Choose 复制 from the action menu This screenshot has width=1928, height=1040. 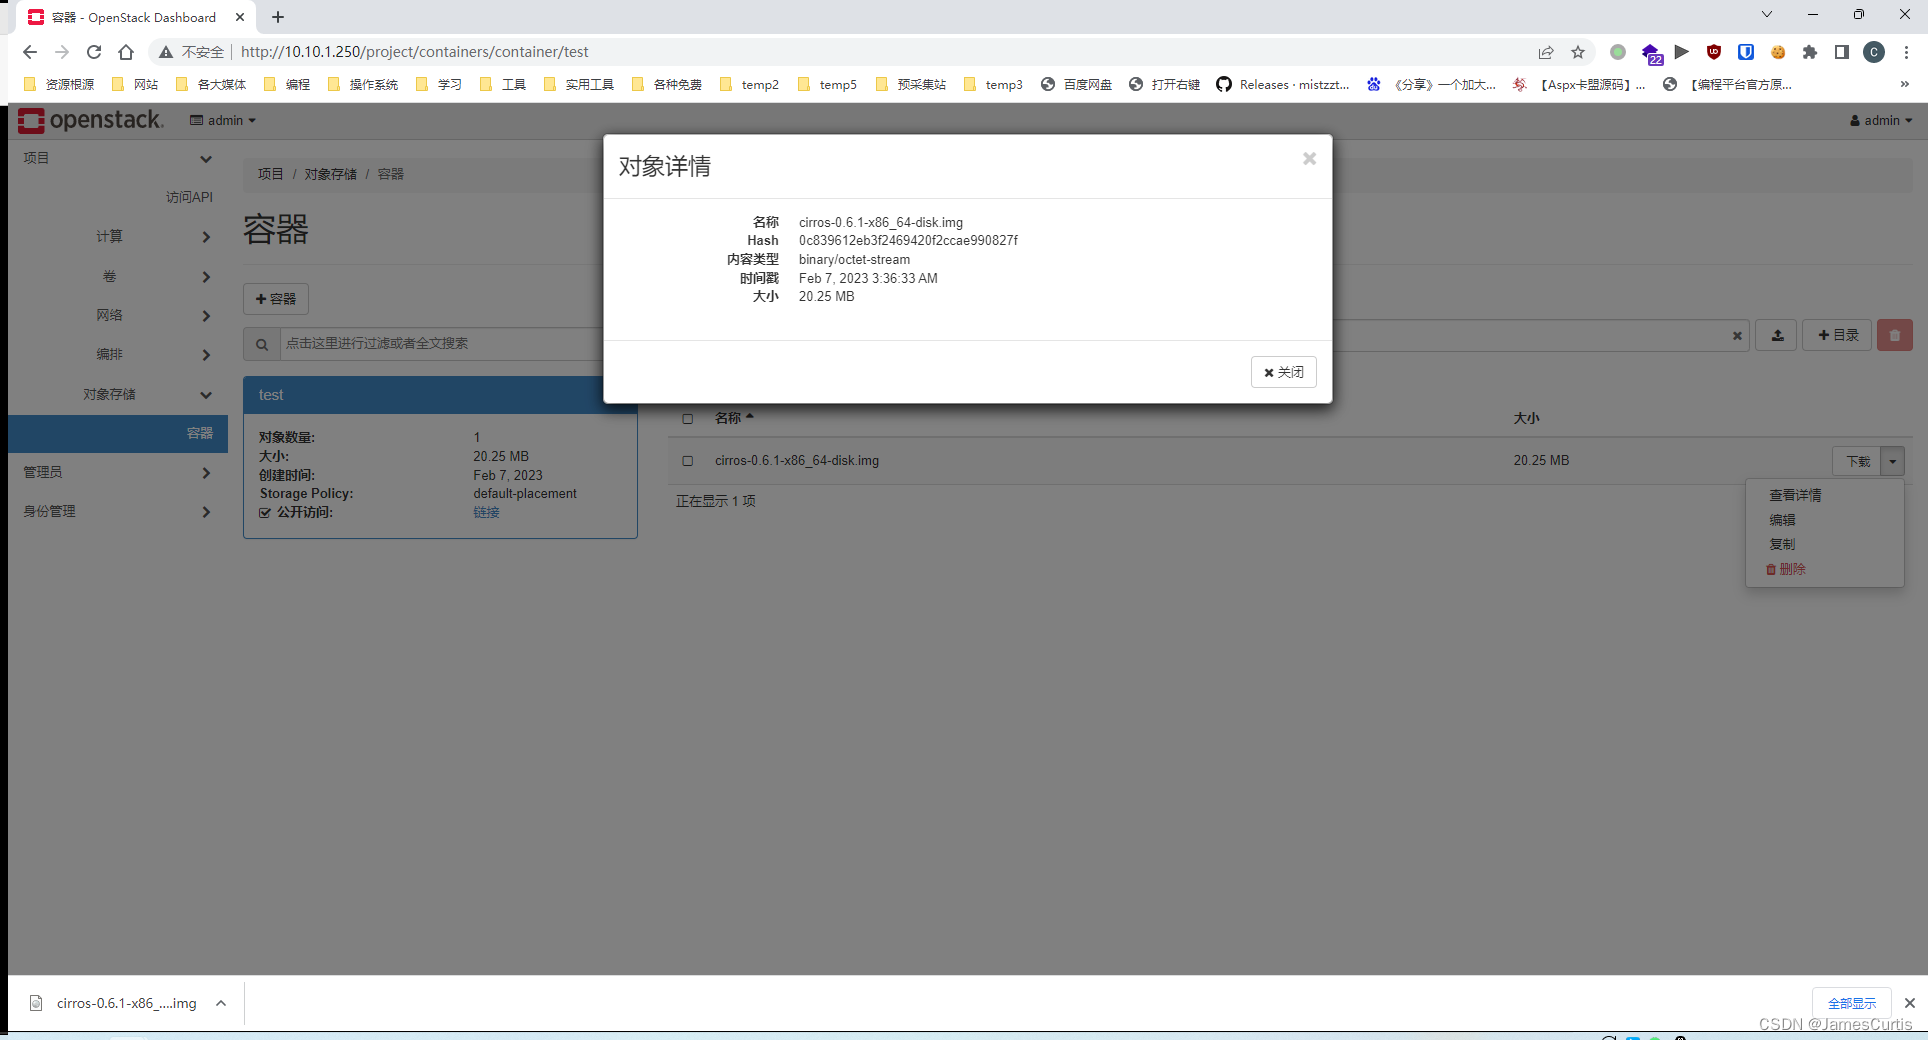(1782, 544)
